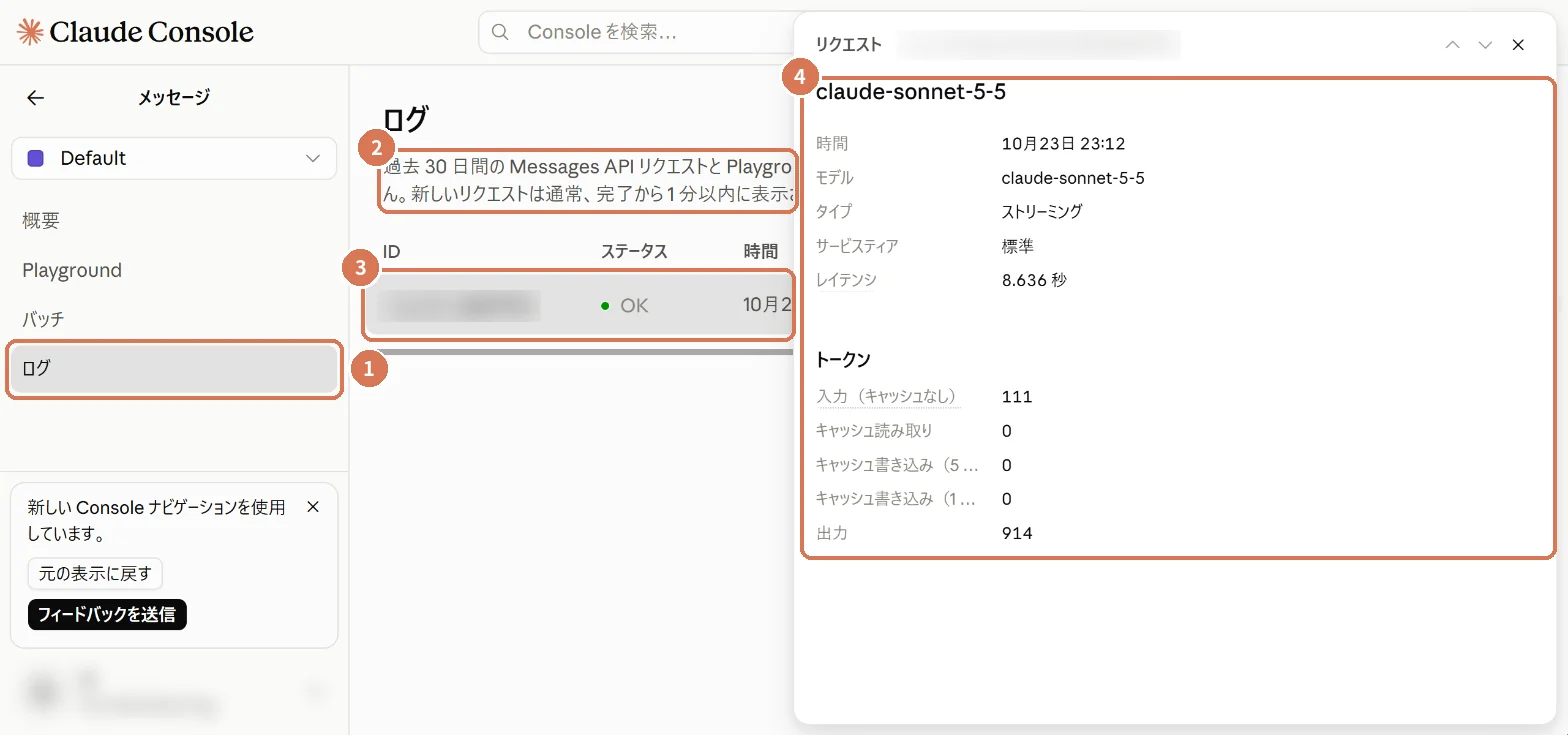Viewport: 1568px width, 735px height.
Task: Click the ID column header
Action: pos(391,251)
